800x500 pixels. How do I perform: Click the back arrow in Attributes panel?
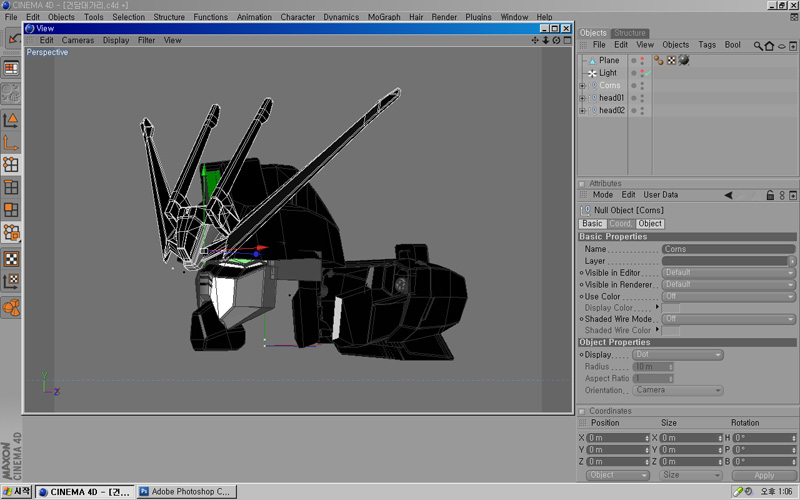click(729, 195)
